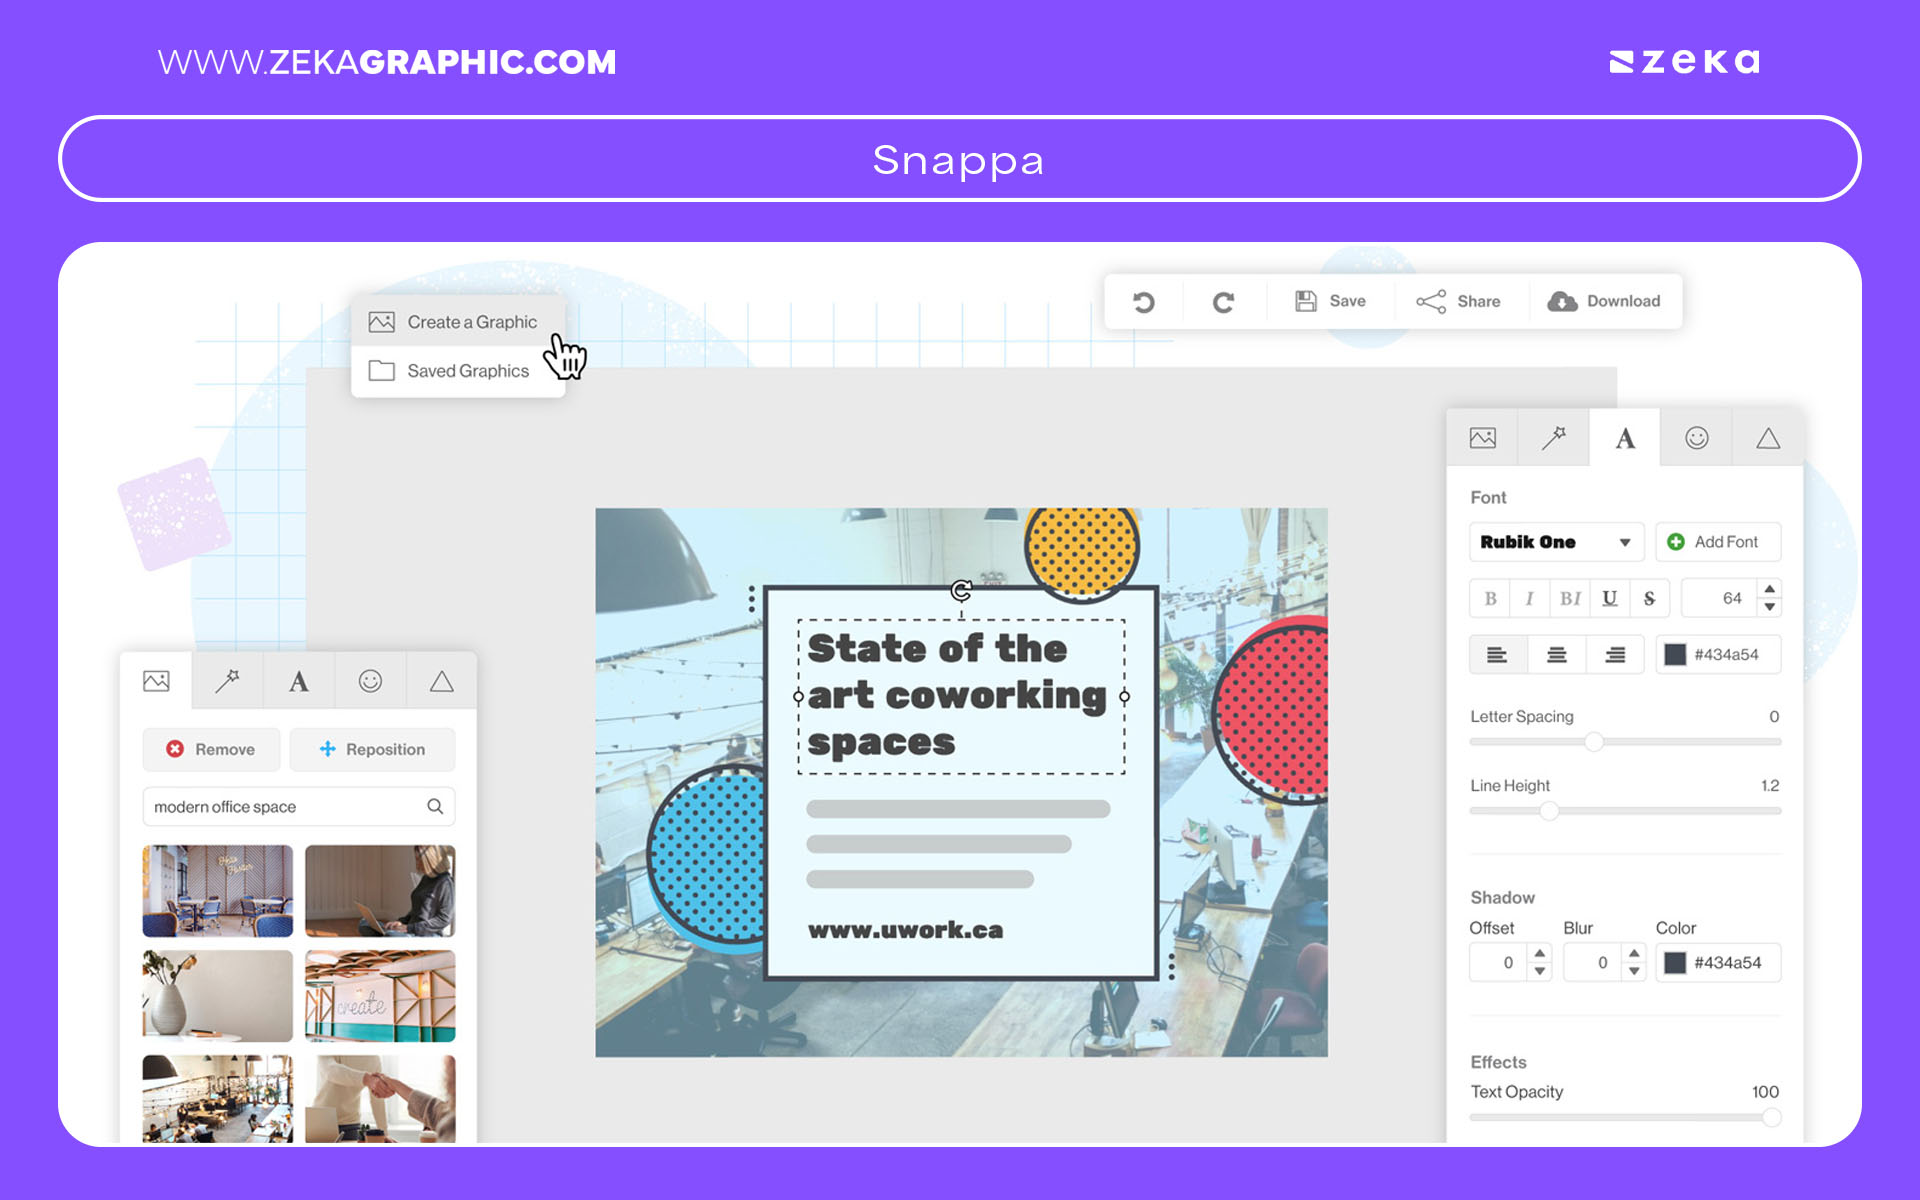The width and height of the screenshot is (1920, 1200).
Task: Open the Graphics smiley tab
Action: tap(1696, 437)
